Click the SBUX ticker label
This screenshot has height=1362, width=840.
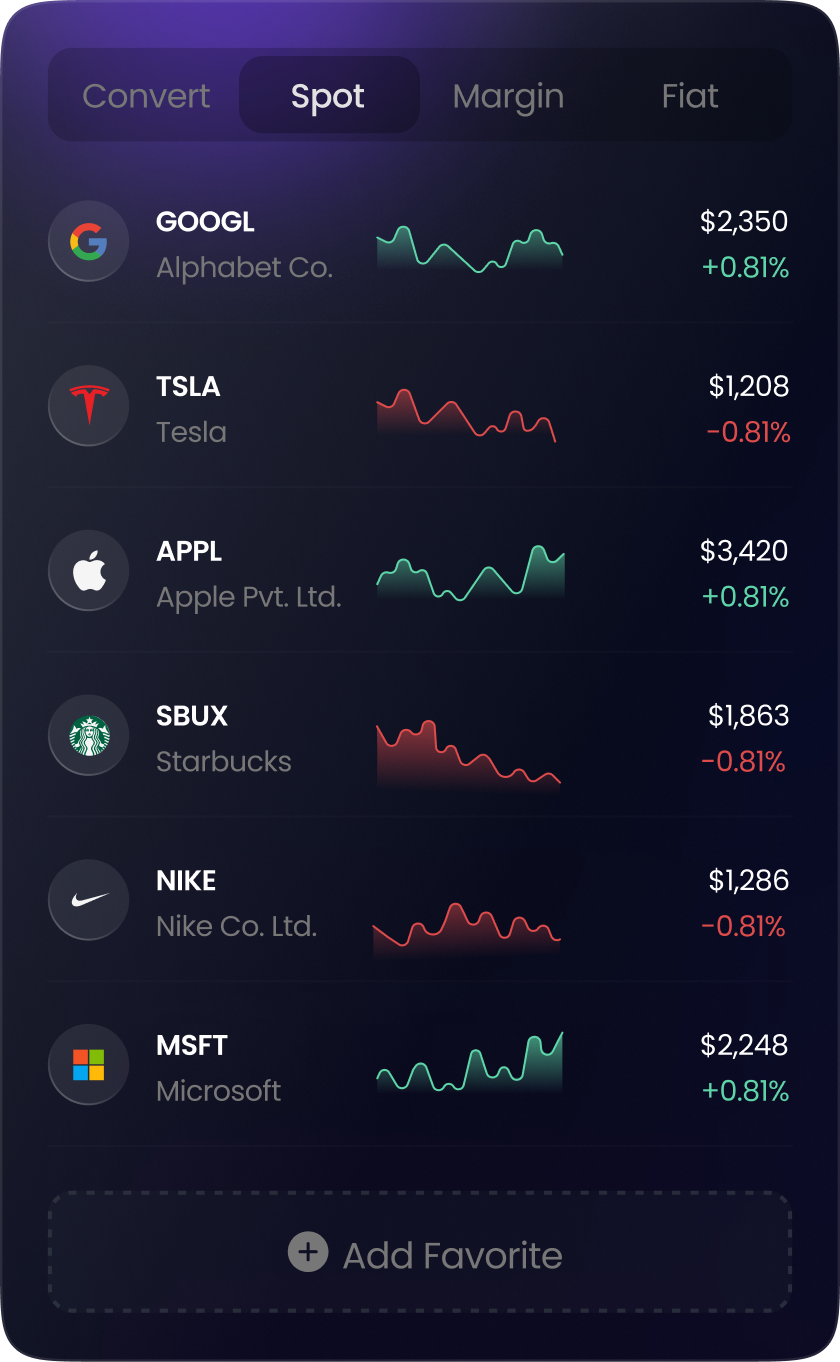pyautogui.click(x=192, y=716)
